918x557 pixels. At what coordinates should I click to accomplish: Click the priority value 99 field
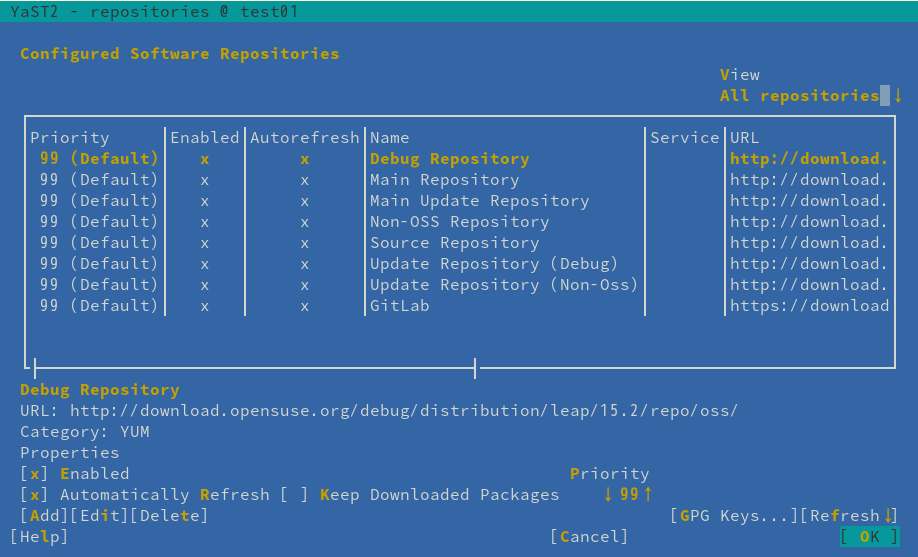629,494
